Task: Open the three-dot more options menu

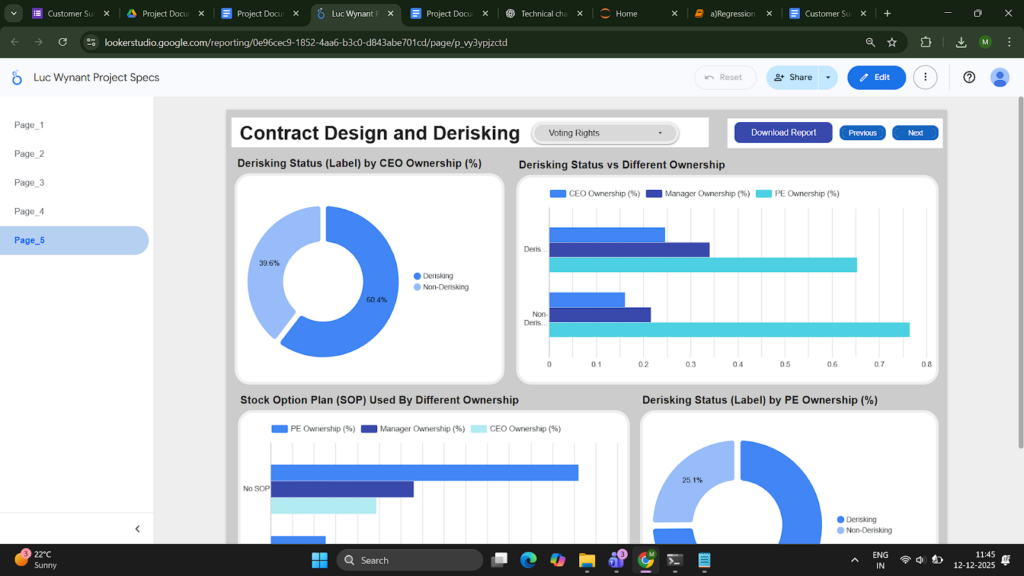Action: (926, 77)
